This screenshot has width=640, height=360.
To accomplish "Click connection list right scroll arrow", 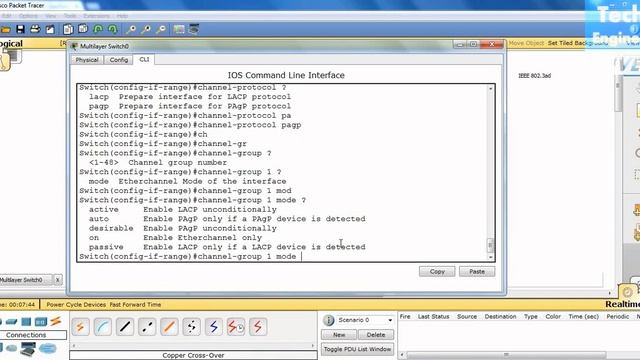I will coord(313,346).
